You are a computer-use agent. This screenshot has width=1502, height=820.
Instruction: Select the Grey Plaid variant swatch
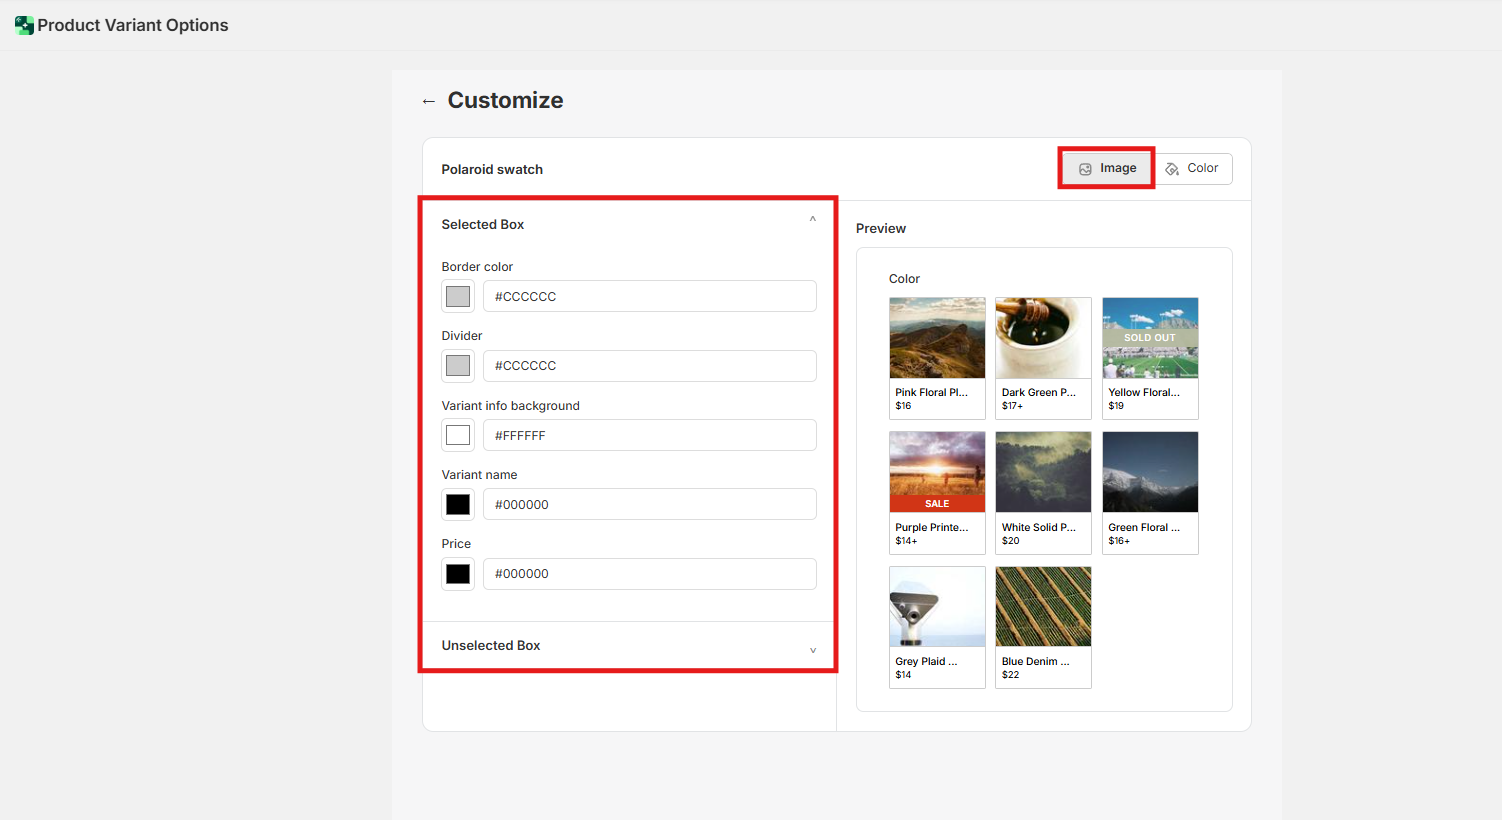(x=937, y=626)
